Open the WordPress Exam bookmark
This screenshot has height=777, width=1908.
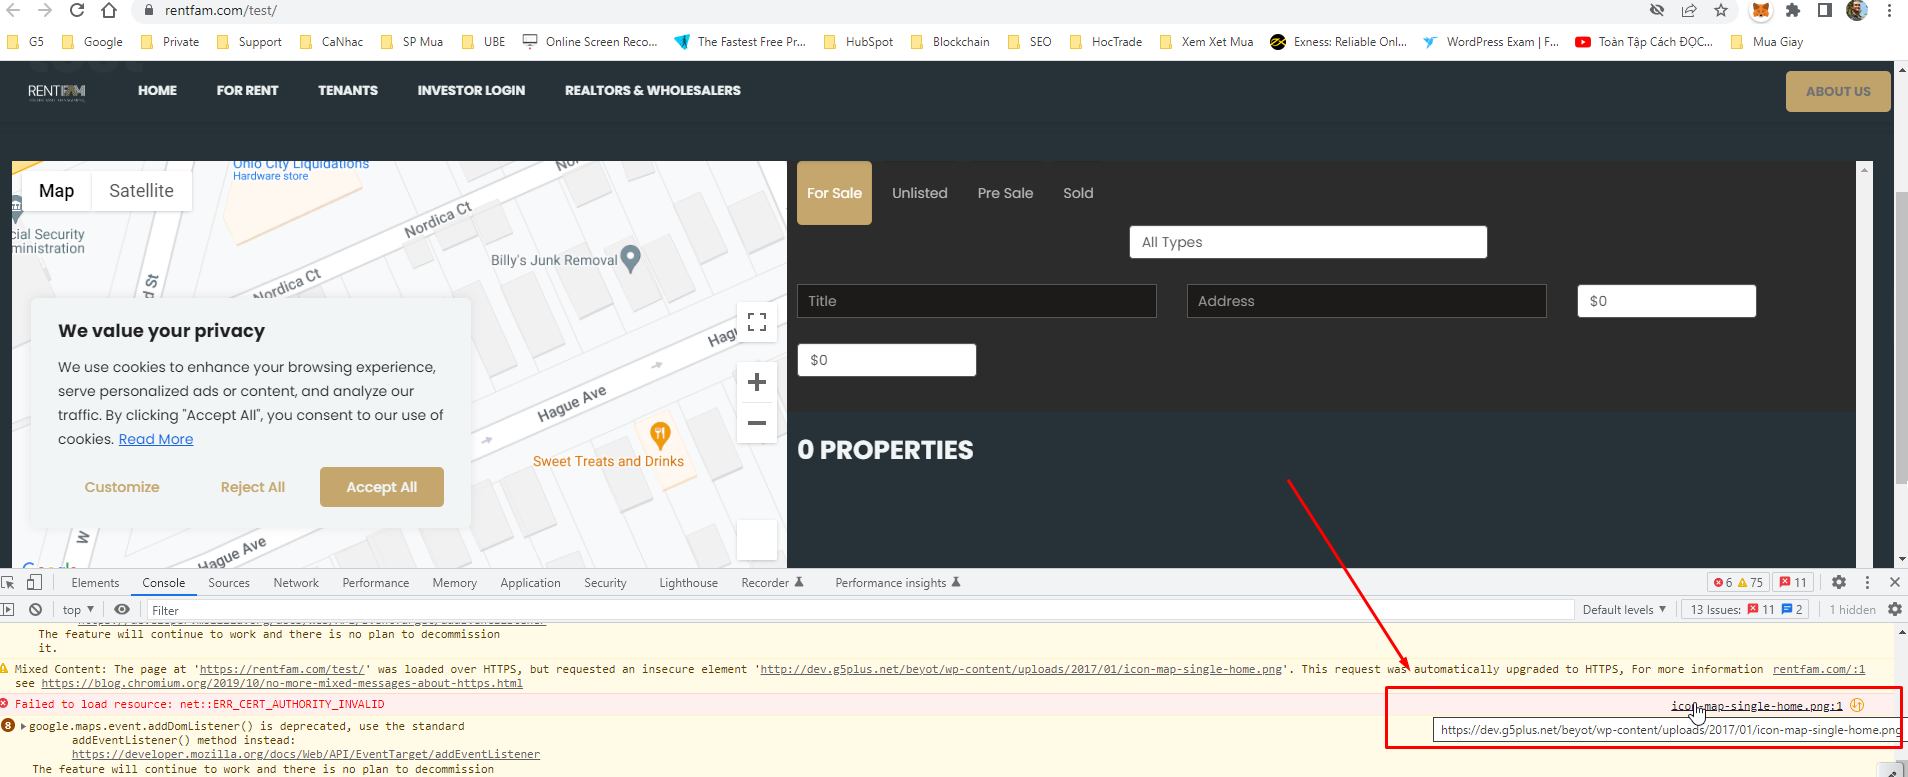coord(1490,42)
